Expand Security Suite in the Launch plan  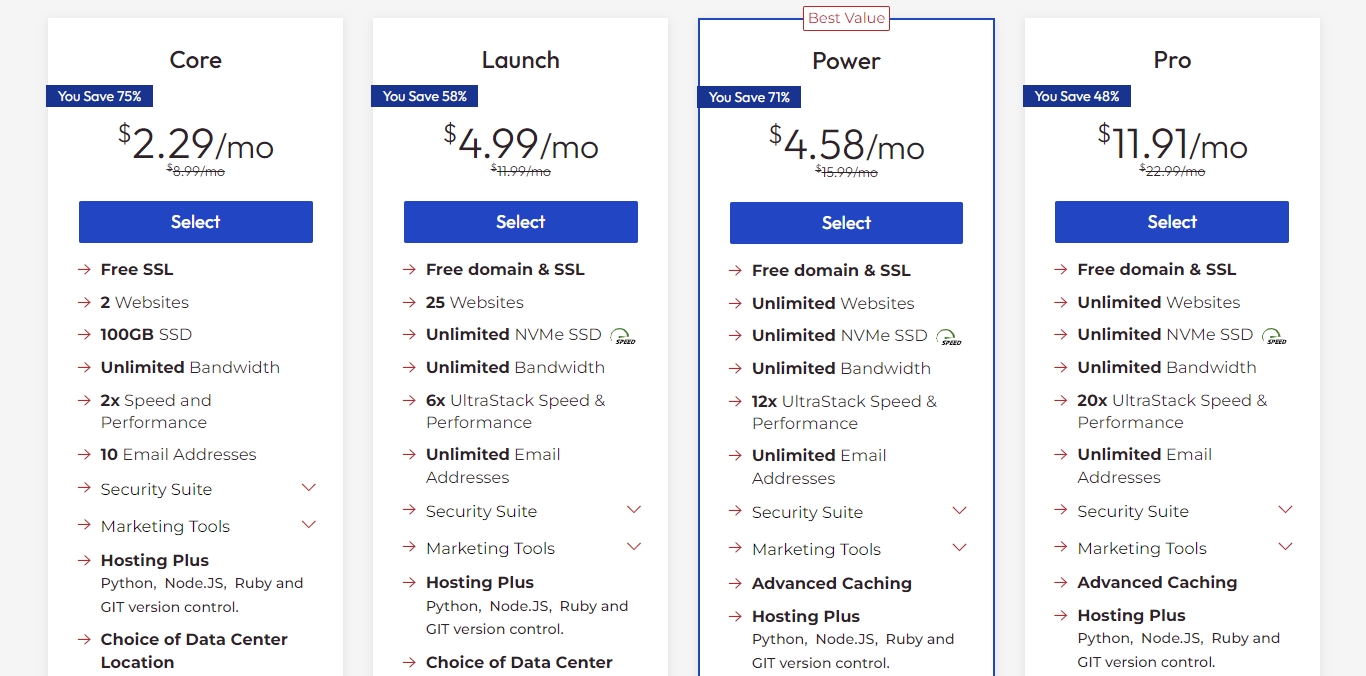point(634,510)
